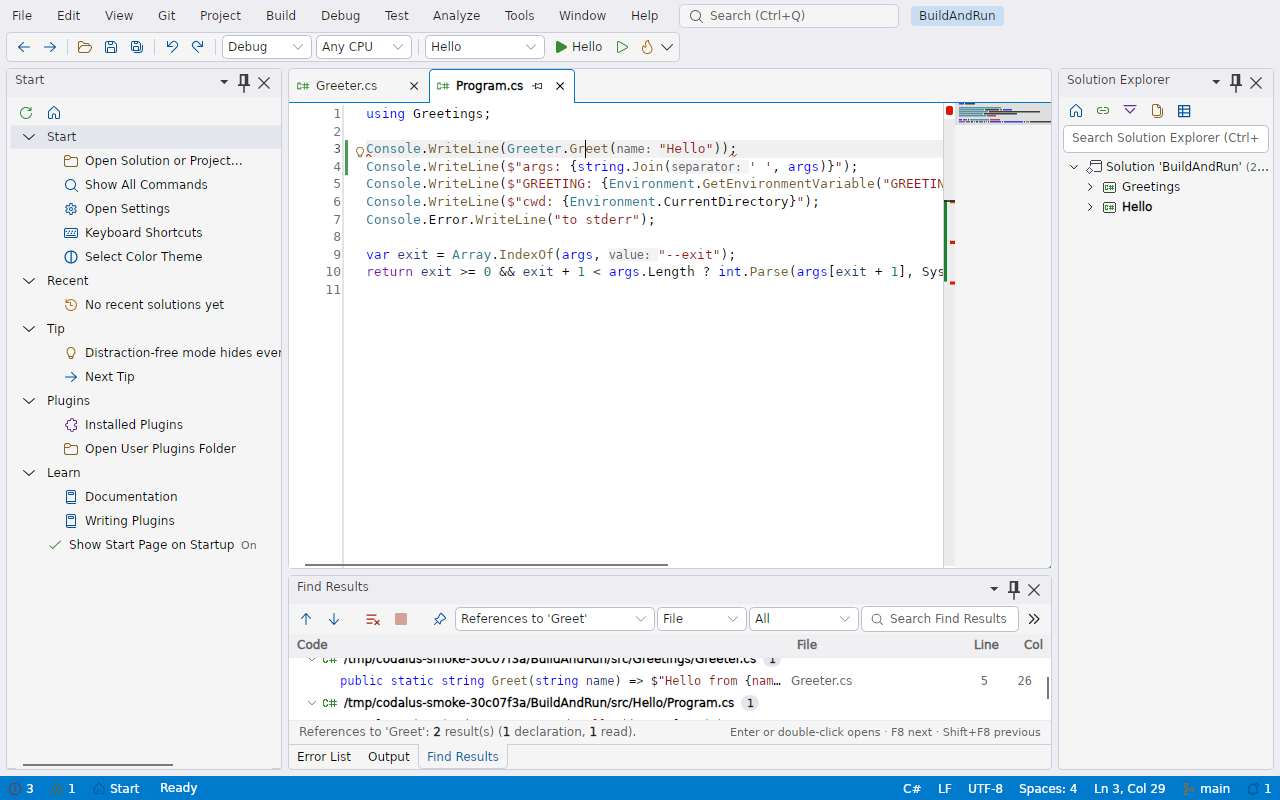Viewport: 1280px width, 800px height.
Task: Click Next Tip in the Start panel
Action: [x=110, y=377]
